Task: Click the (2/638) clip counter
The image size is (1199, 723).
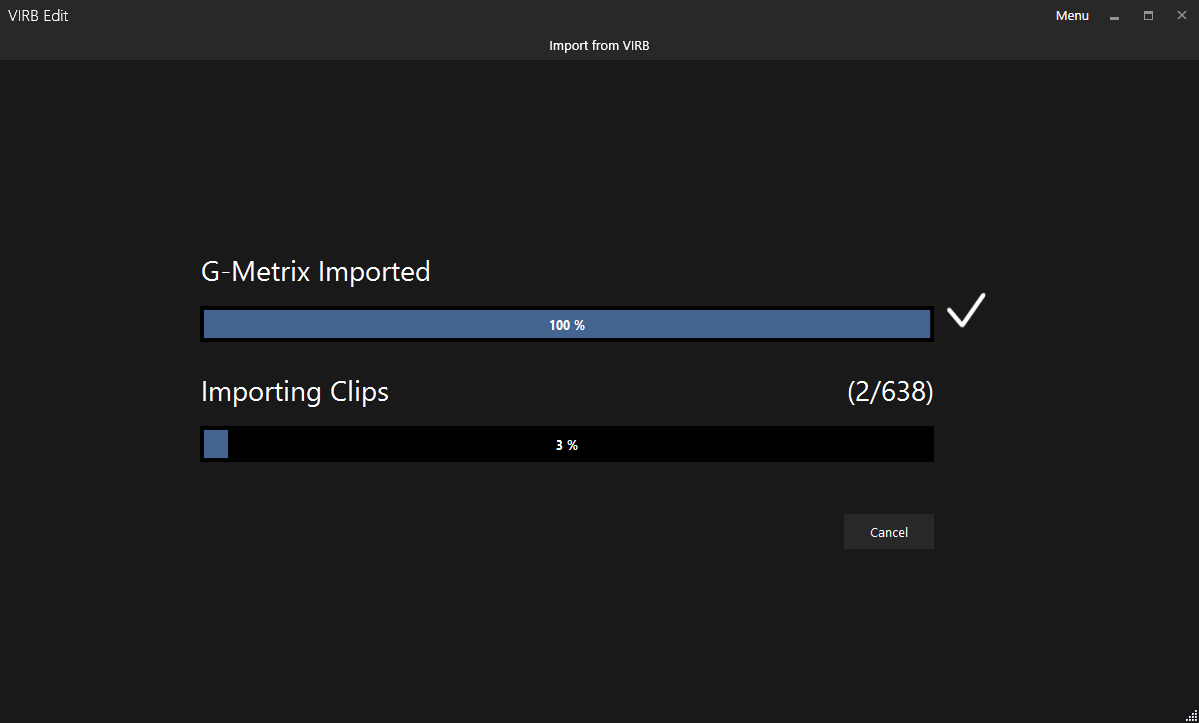Action: tap(890, 392)
